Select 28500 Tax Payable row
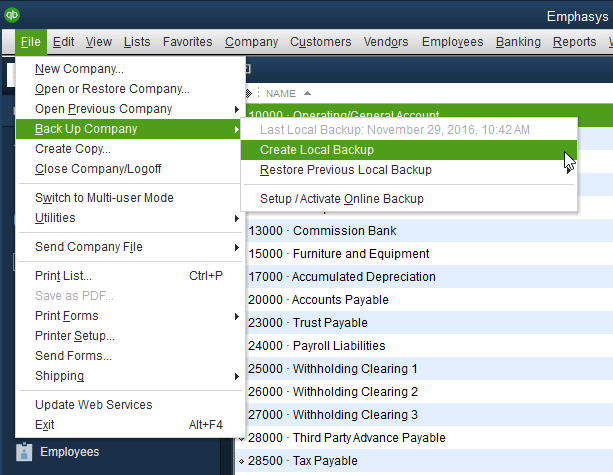Screen dimensions: 613x475 [x=424, y=461]
